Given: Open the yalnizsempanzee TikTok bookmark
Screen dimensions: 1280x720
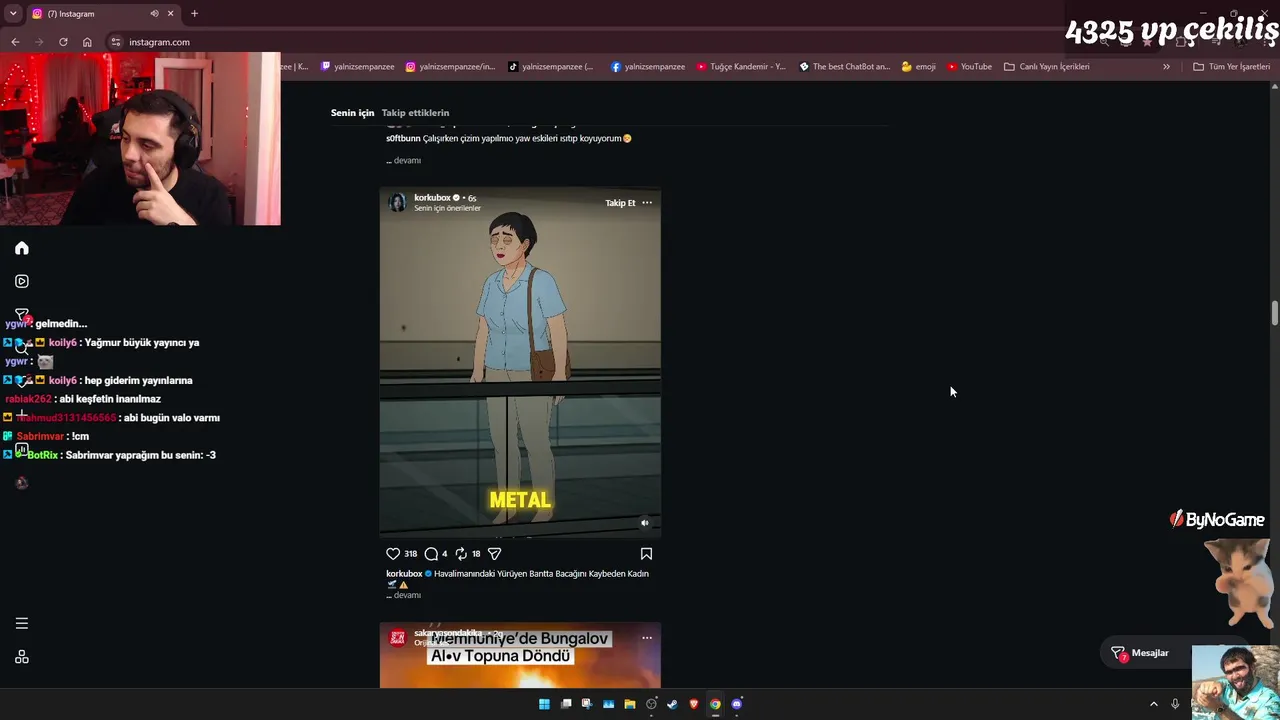Looking at the screenshot, I should 551,67.
